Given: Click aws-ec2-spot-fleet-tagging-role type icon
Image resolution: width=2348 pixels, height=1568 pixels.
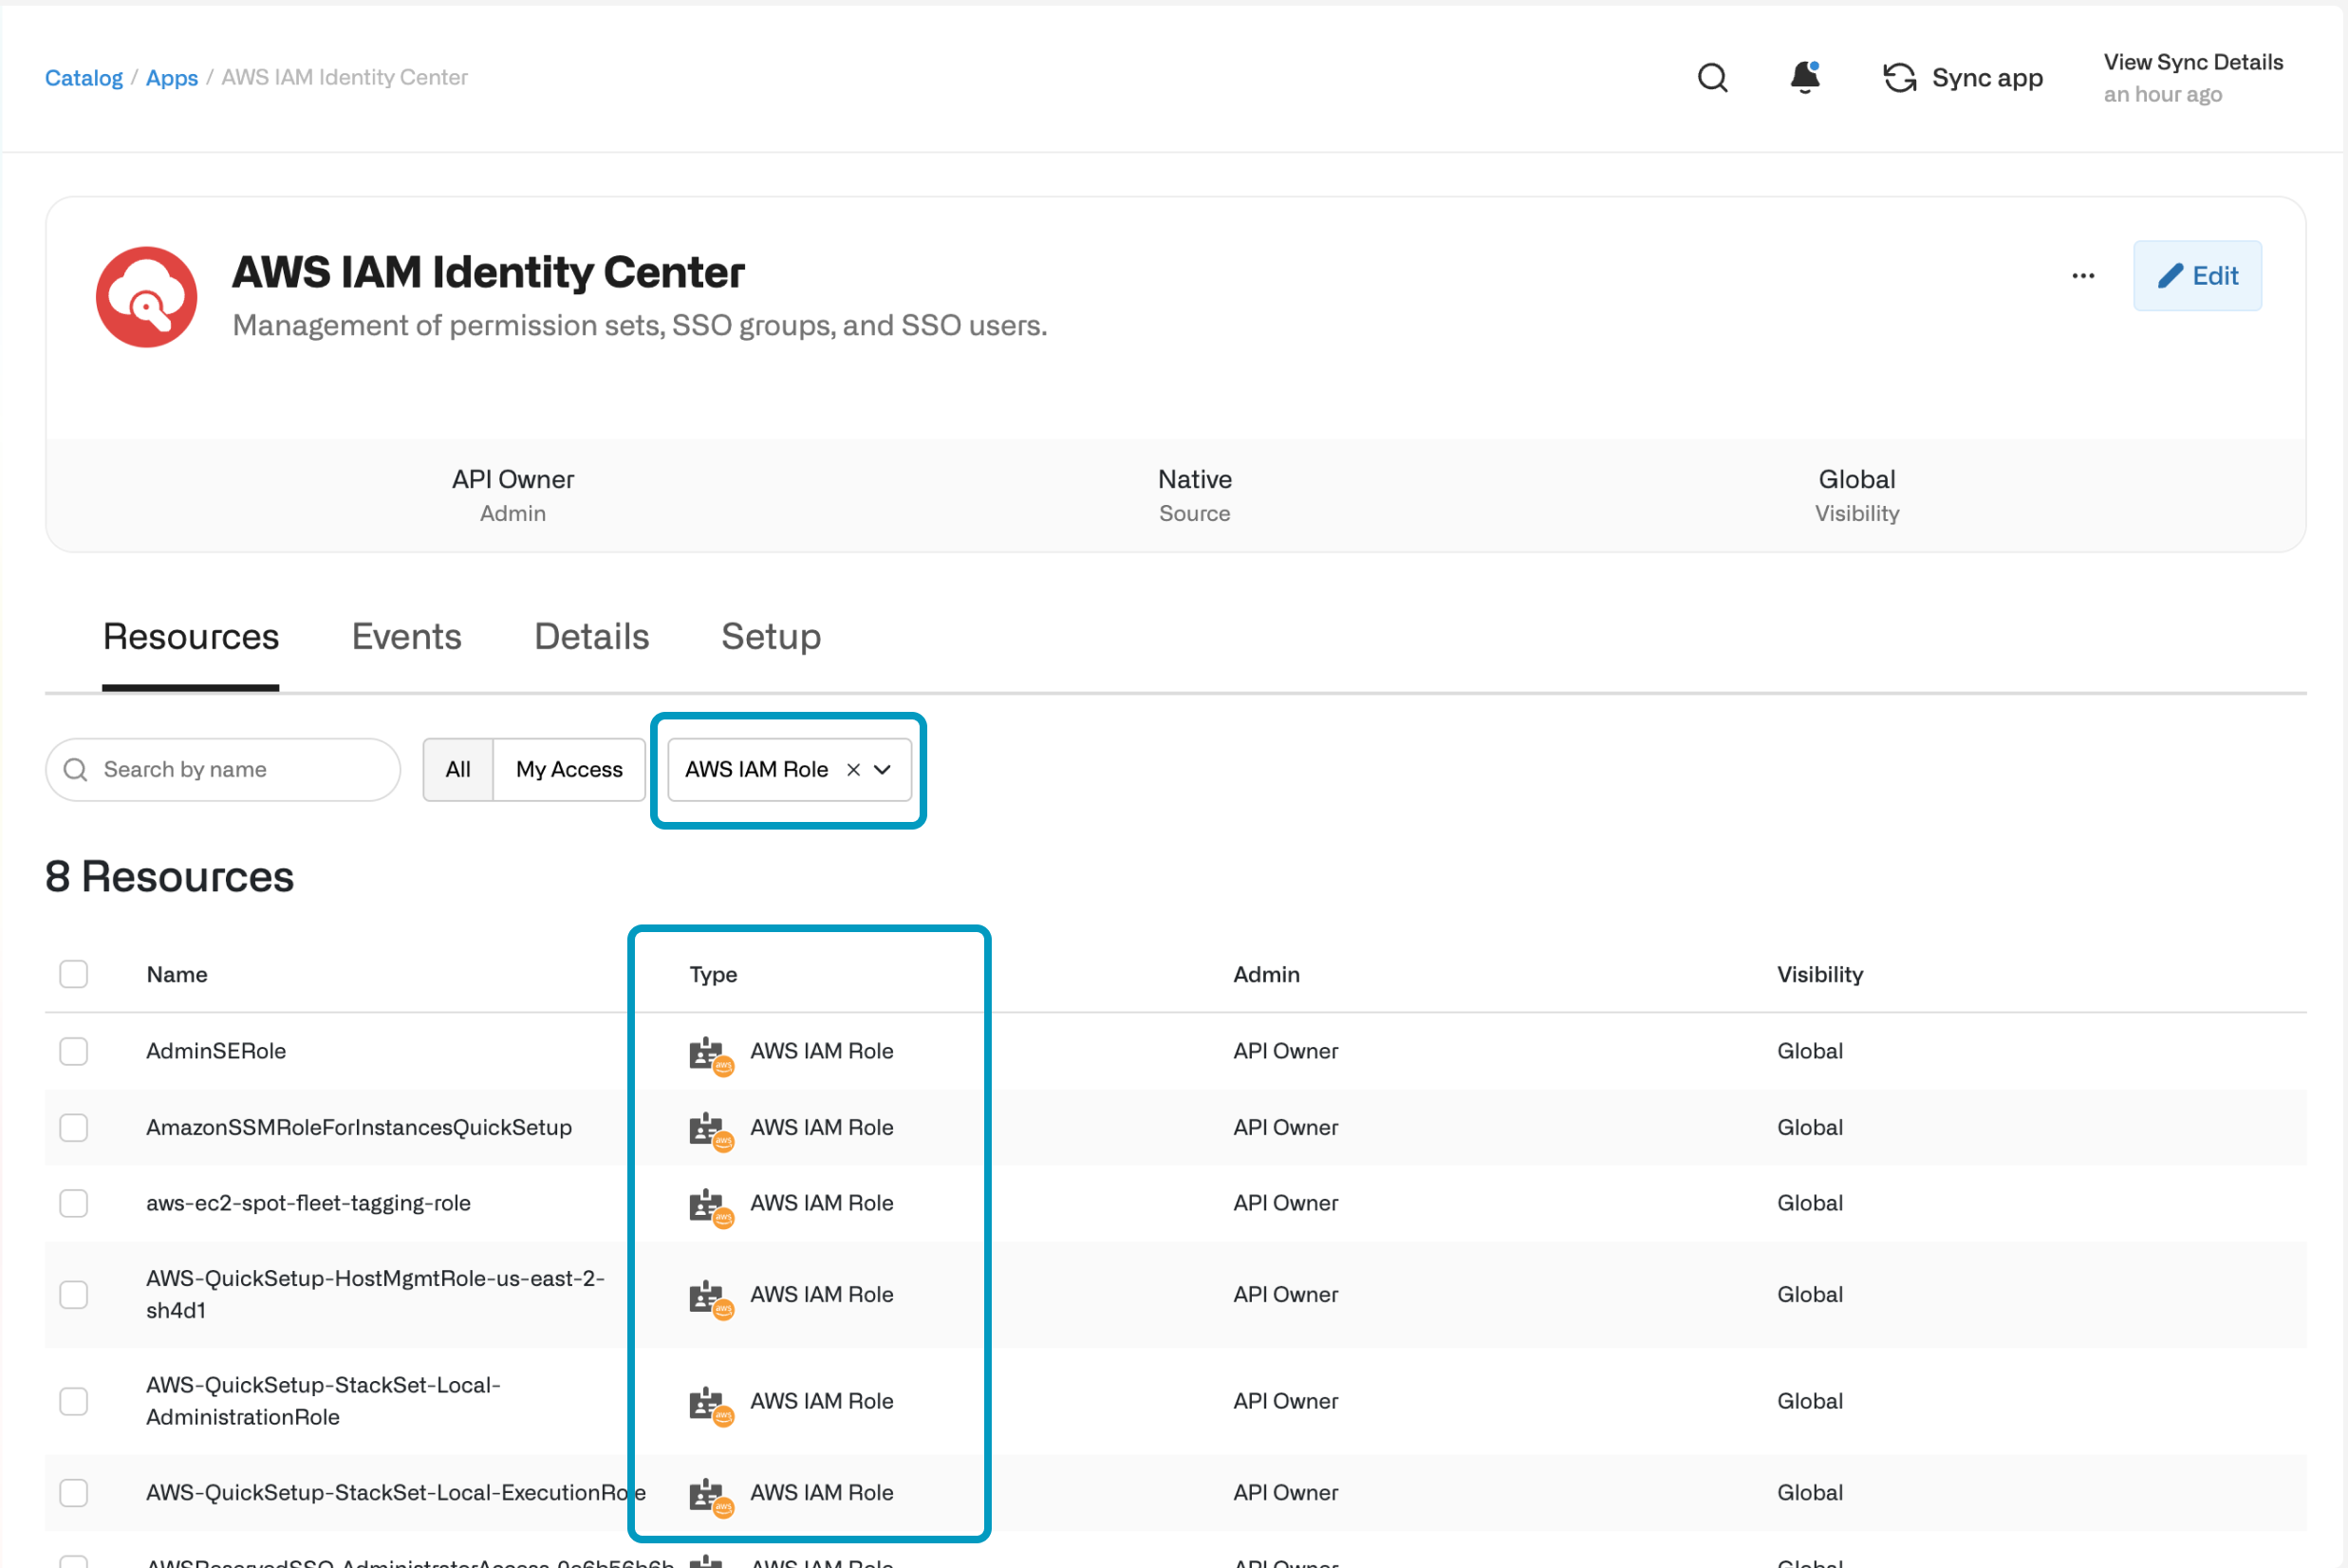Looking at the screenshot, I should 710,1206.
